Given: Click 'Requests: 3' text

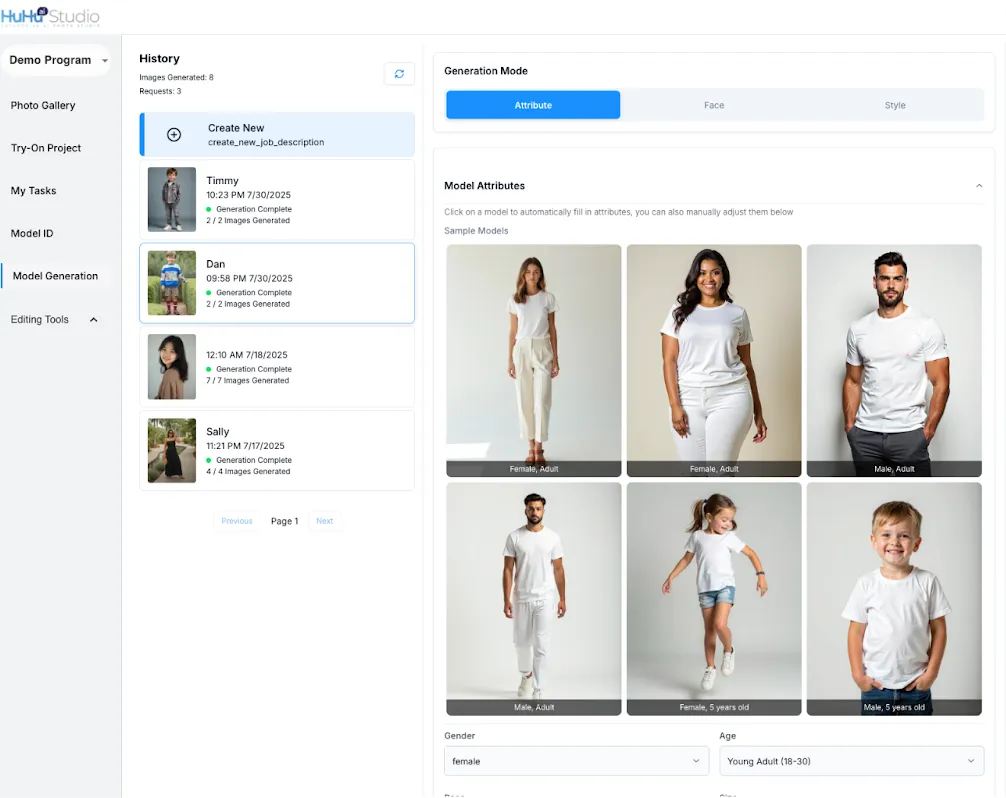Looking at the screenshot, I should (160, 91).
